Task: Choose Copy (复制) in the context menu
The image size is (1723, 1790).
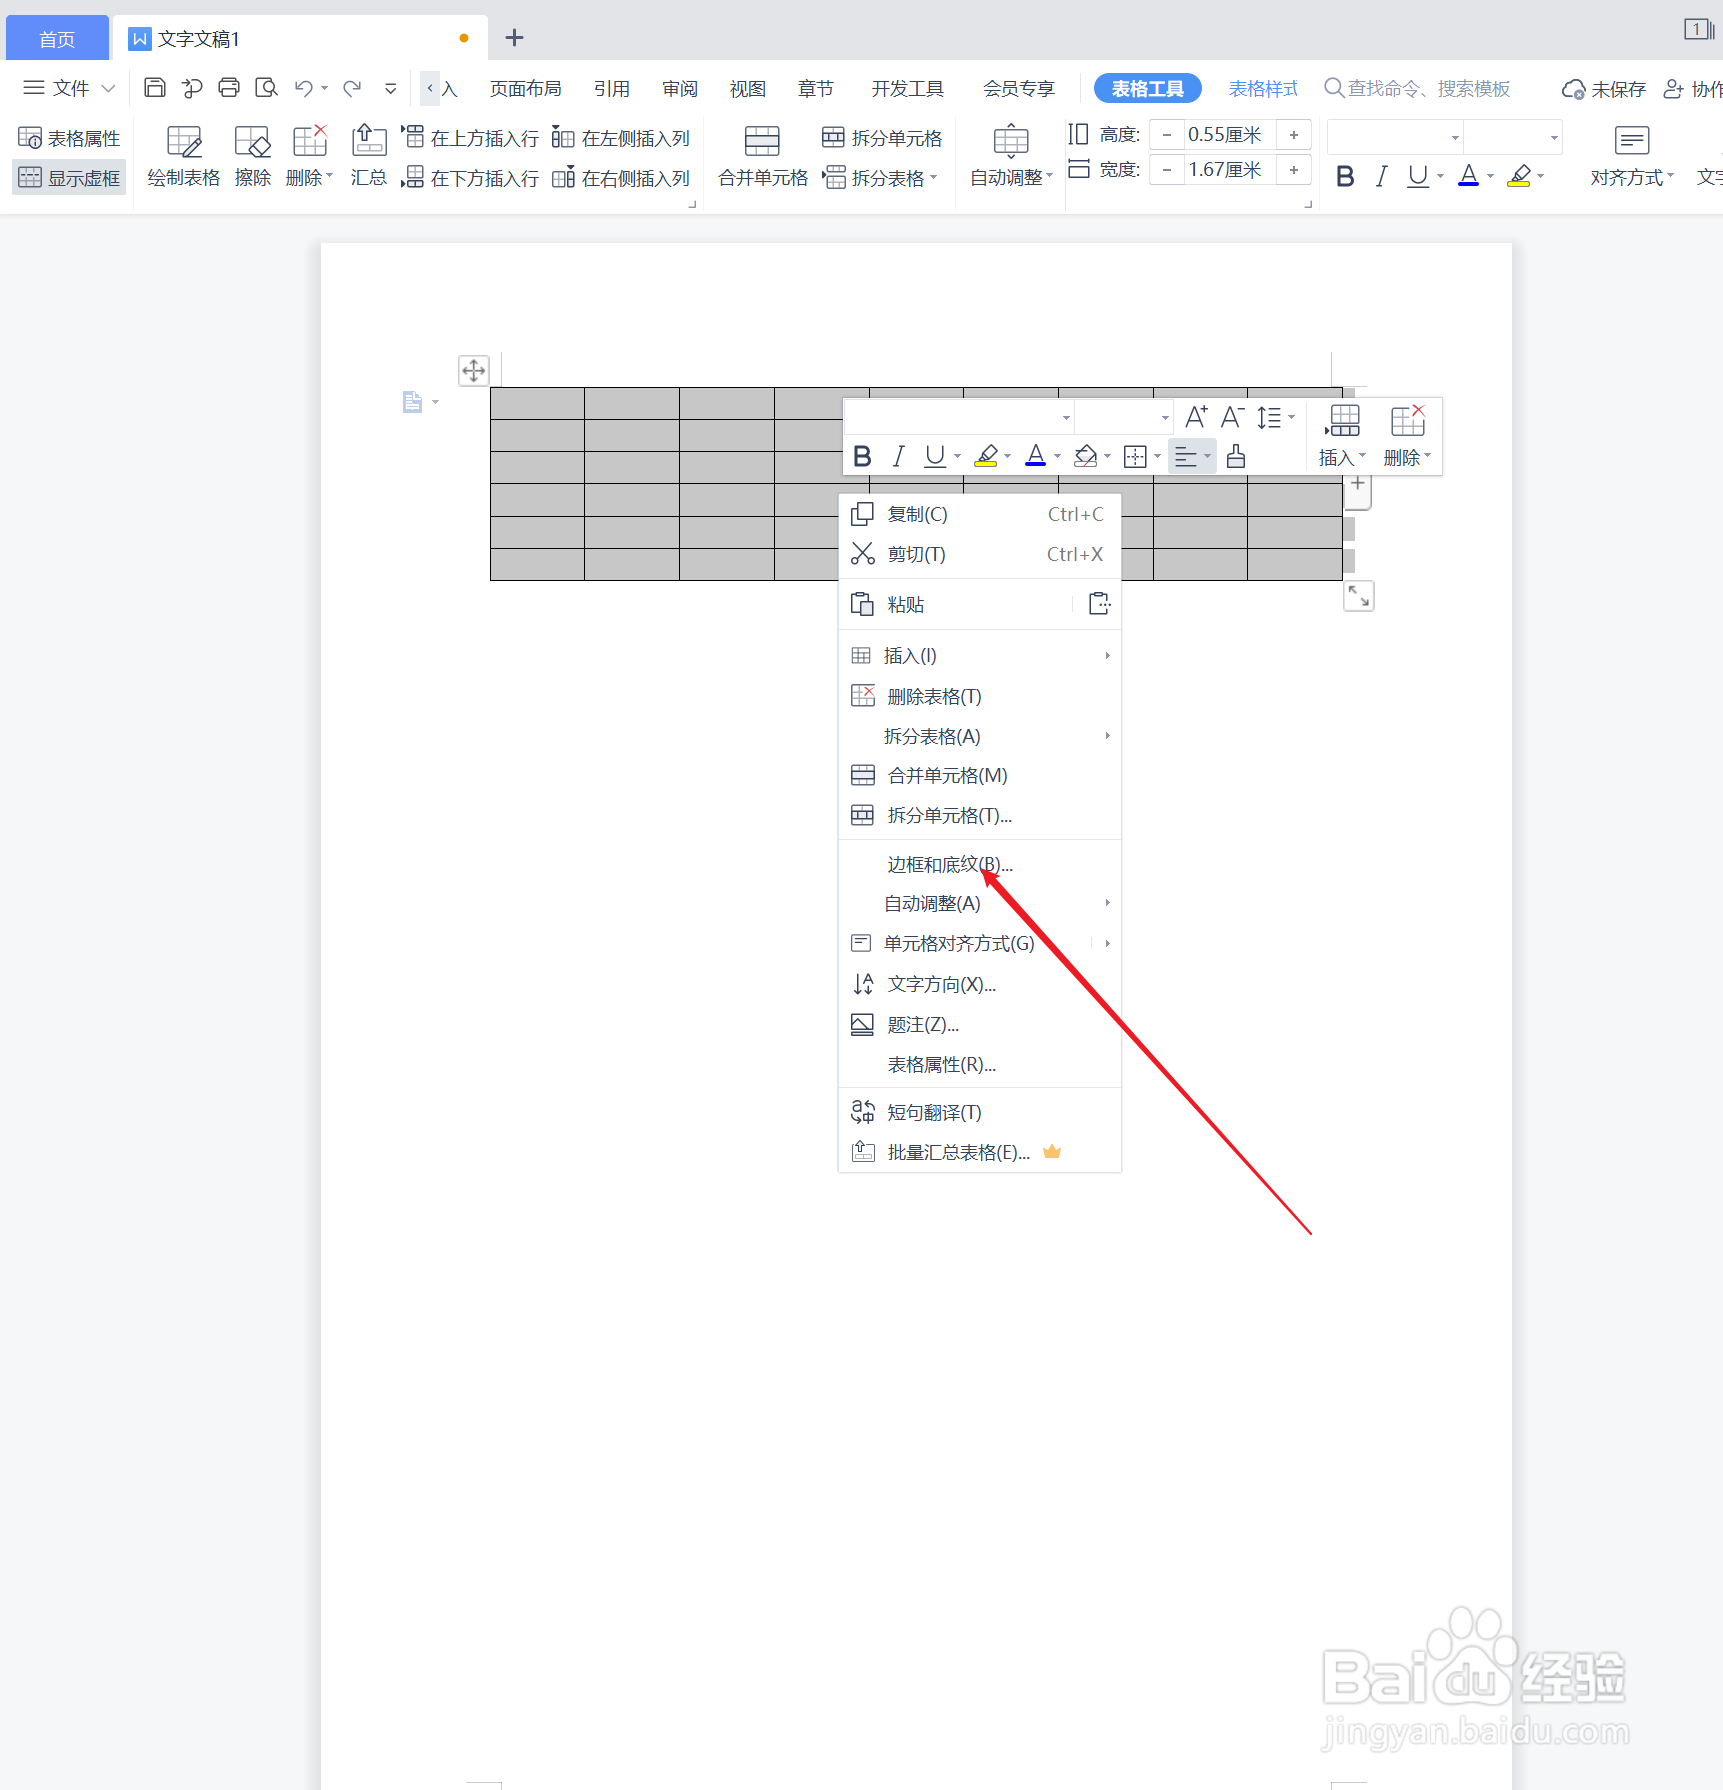Action: (980, 514)
